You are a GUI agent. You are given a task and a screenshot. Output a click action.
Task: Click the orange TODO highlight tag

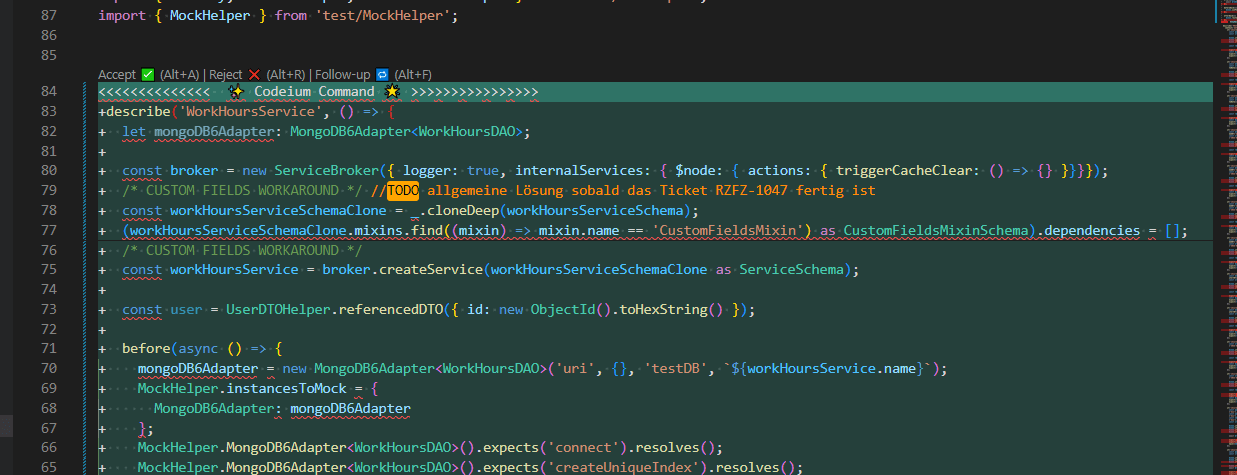coord(402,190)
